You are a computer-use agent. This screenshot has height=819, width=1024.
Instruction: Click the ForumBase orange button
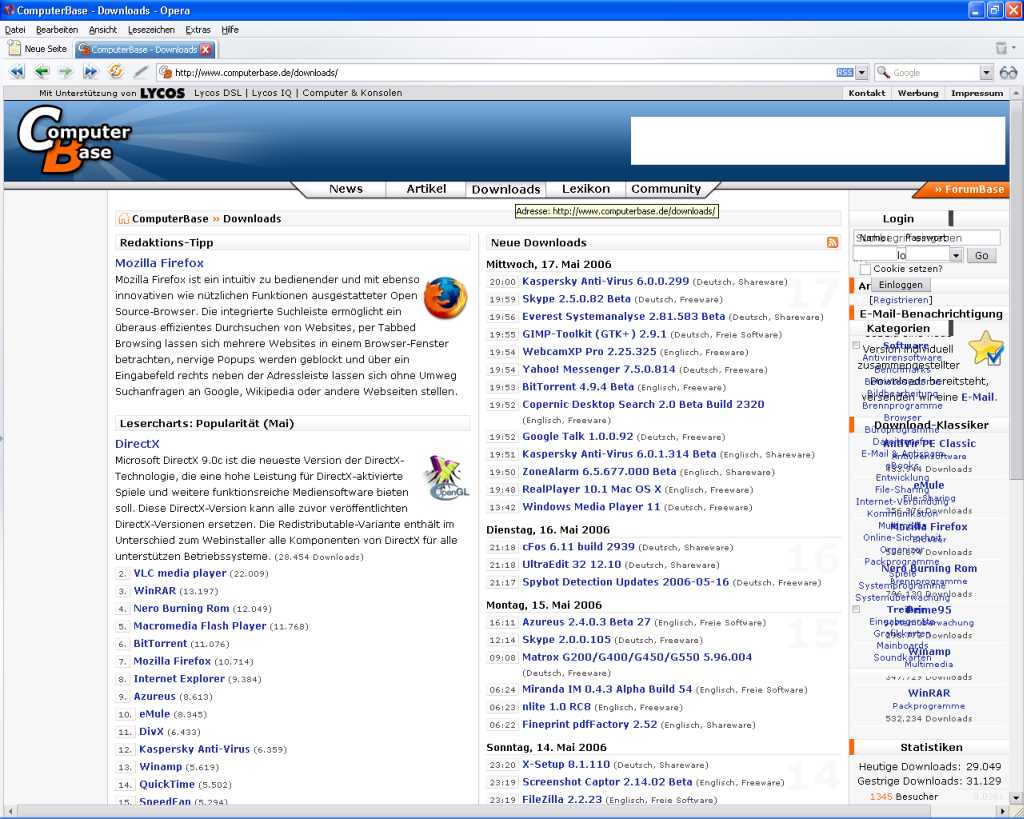pos(963,189)
